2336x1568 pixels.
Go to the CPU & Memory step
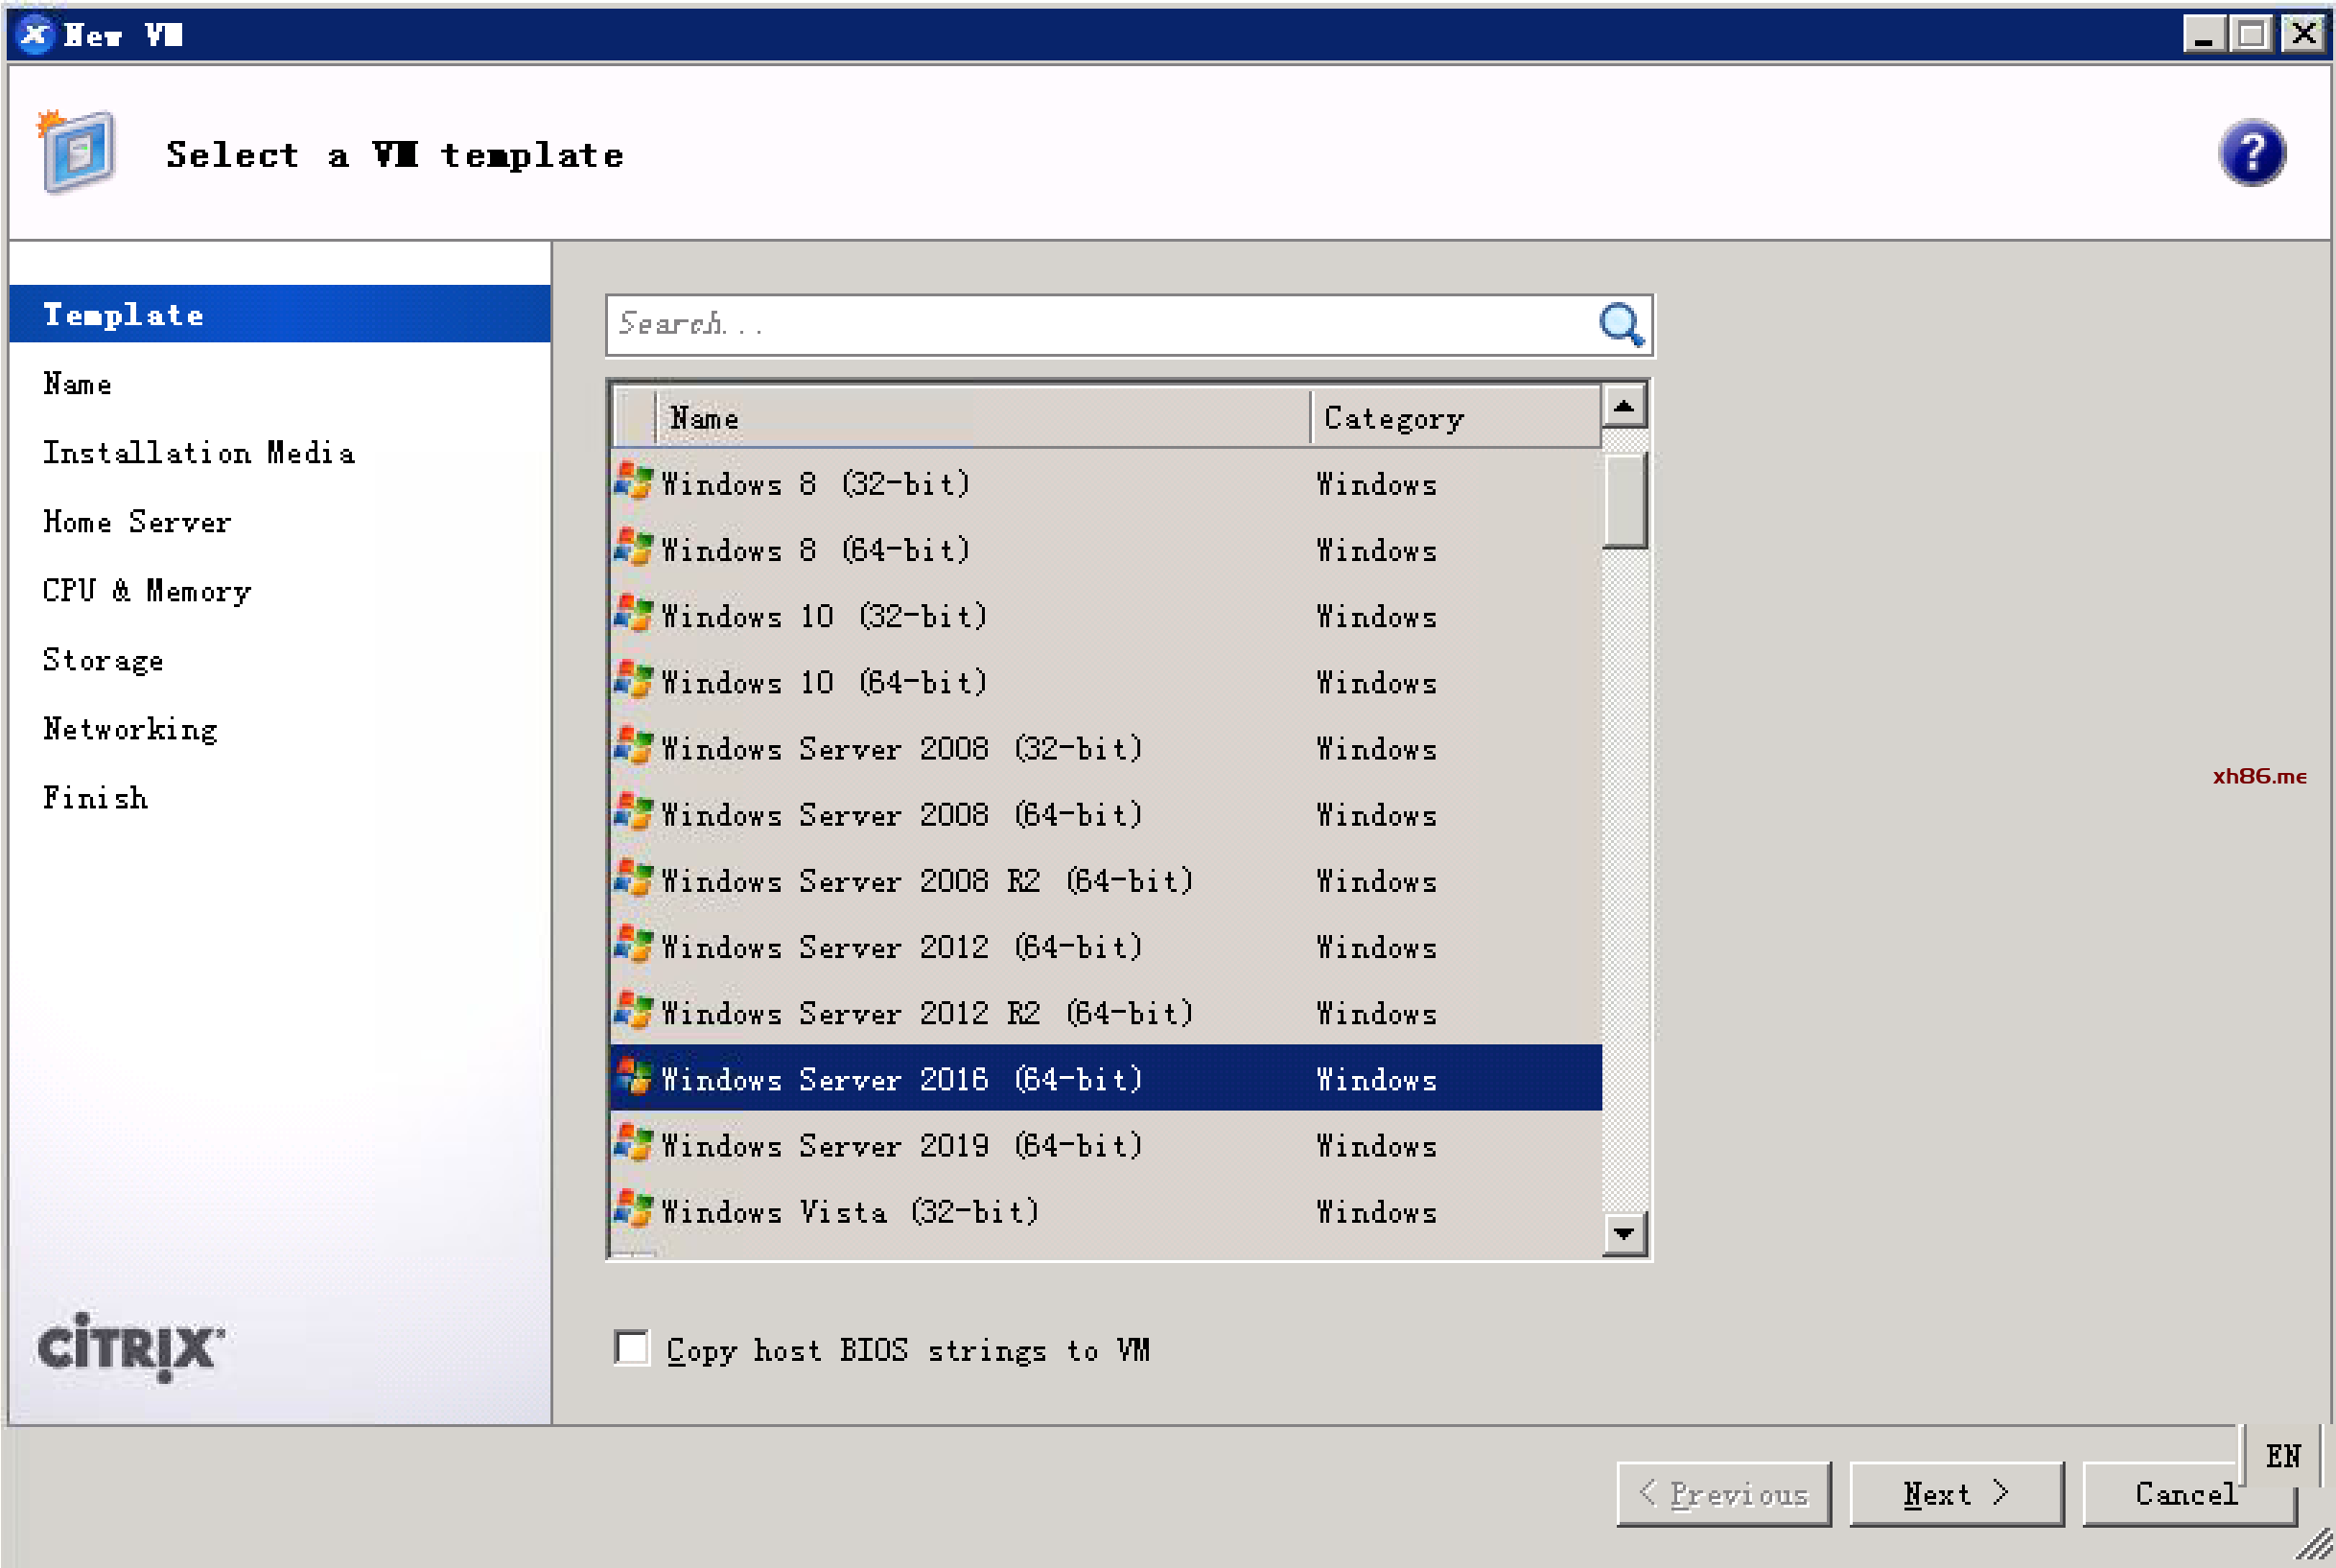146,591
